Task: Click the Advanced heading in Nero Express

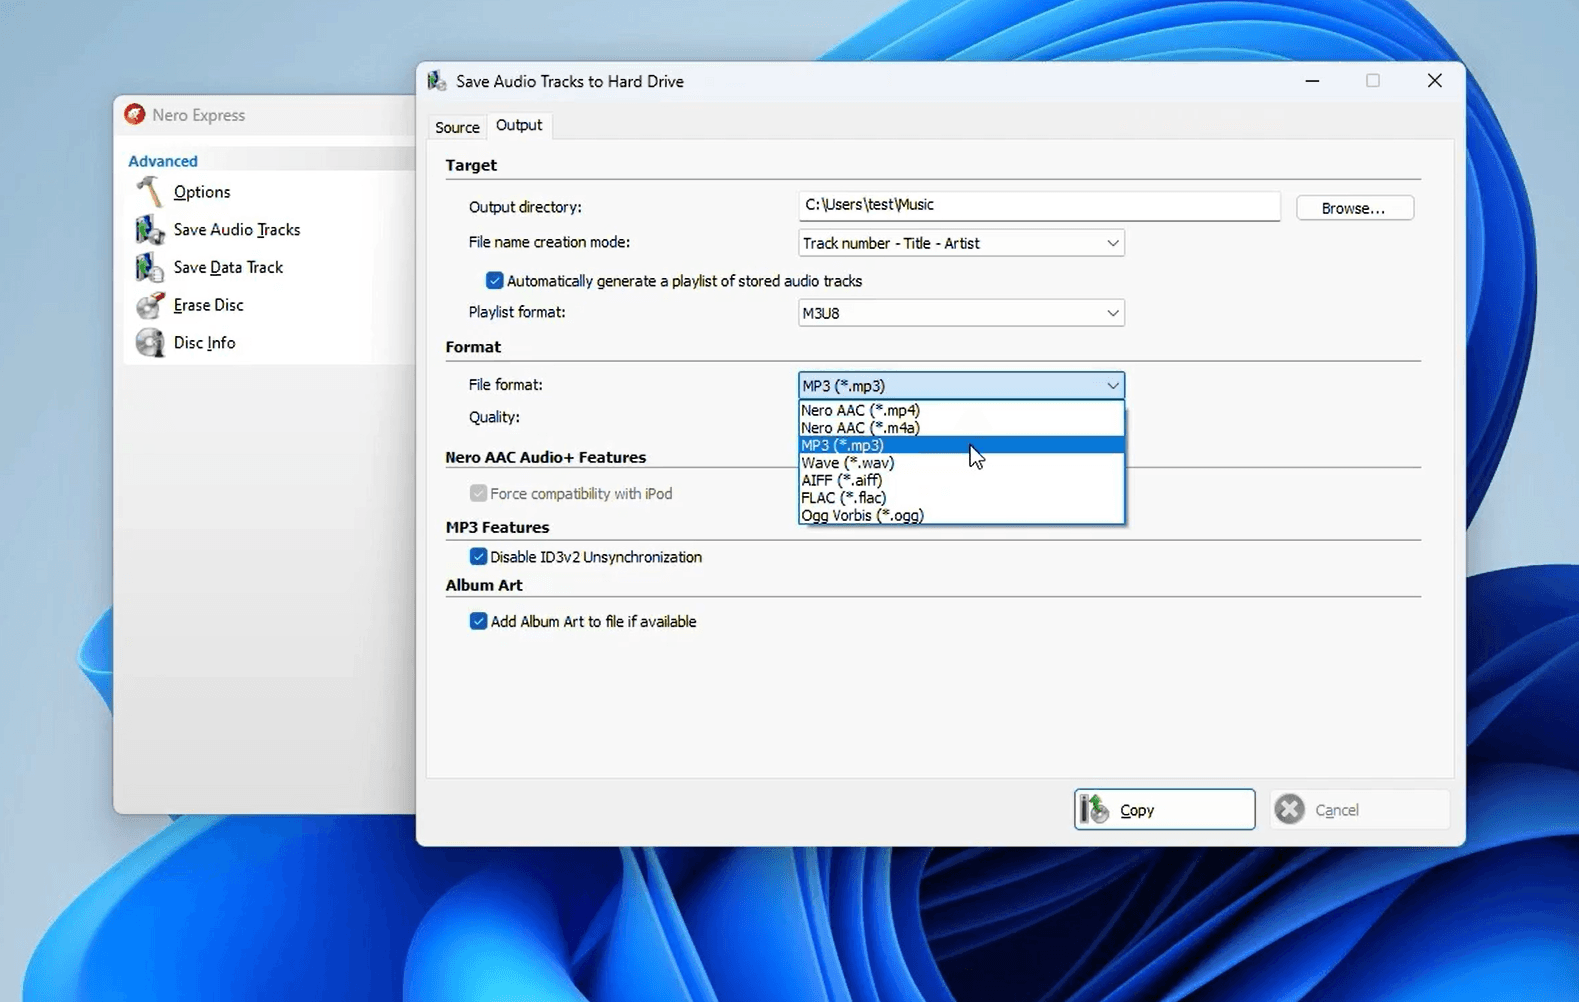Action: pos(163,161)
